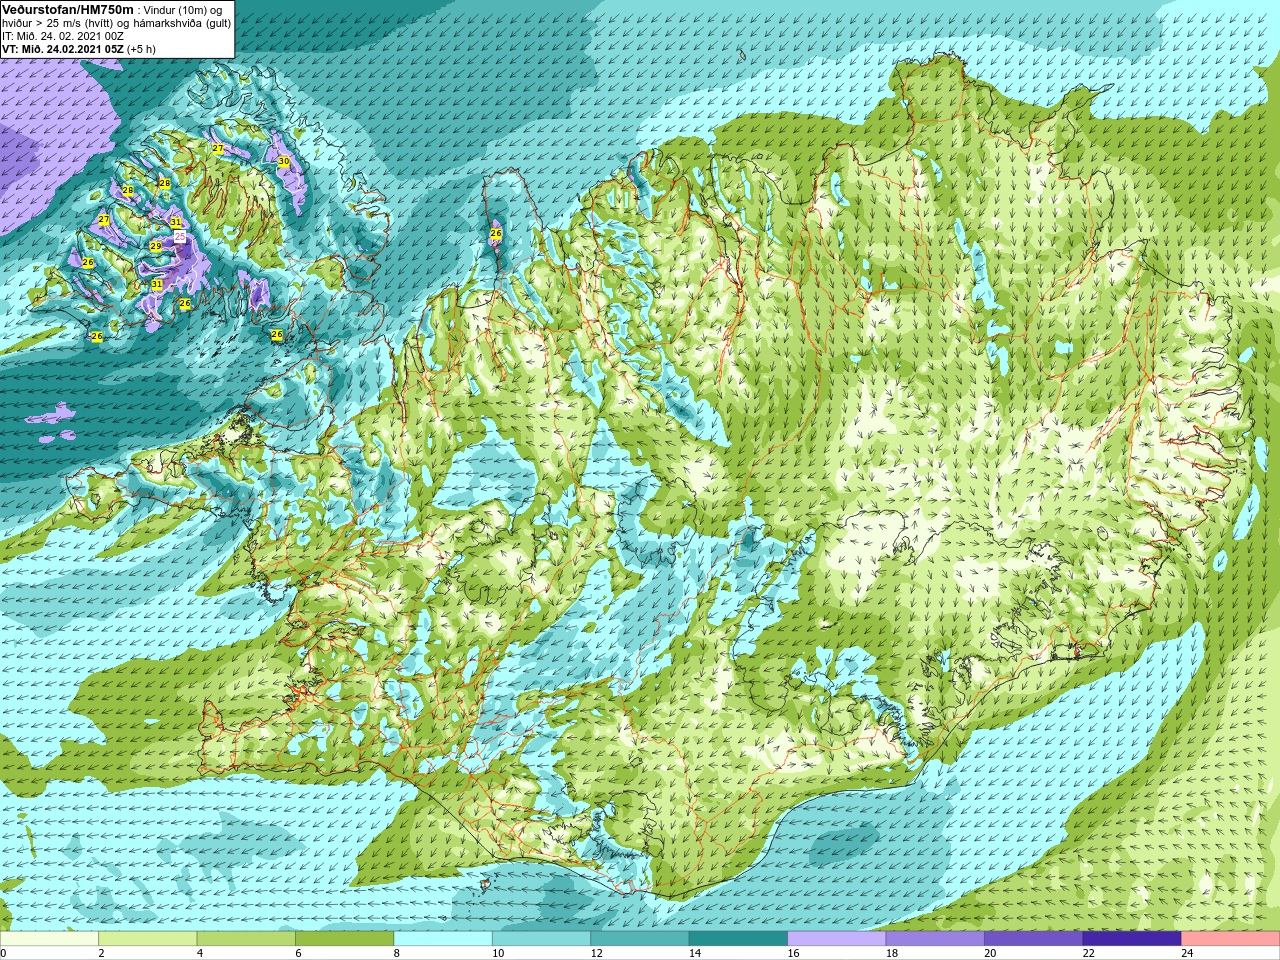This screenshot has height=960, width=1280.
Task: Click the legend tick label "8"
Action: 397,953
